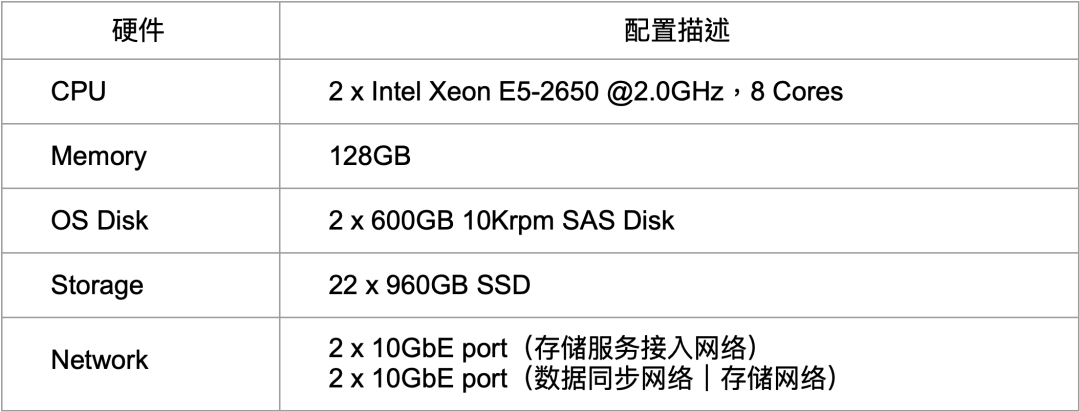Select the Network row label
The width and height of the screenshot is (1080, 412).
(x=99, y=360)
